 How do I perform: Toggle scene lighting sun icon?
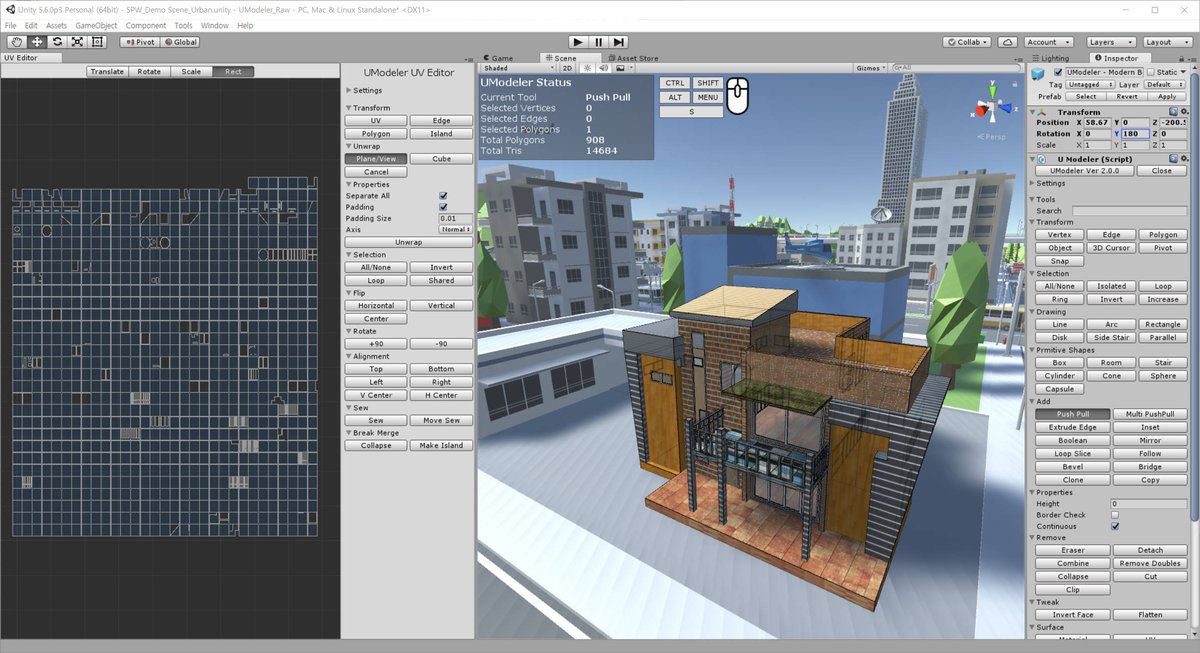[588, 68]
